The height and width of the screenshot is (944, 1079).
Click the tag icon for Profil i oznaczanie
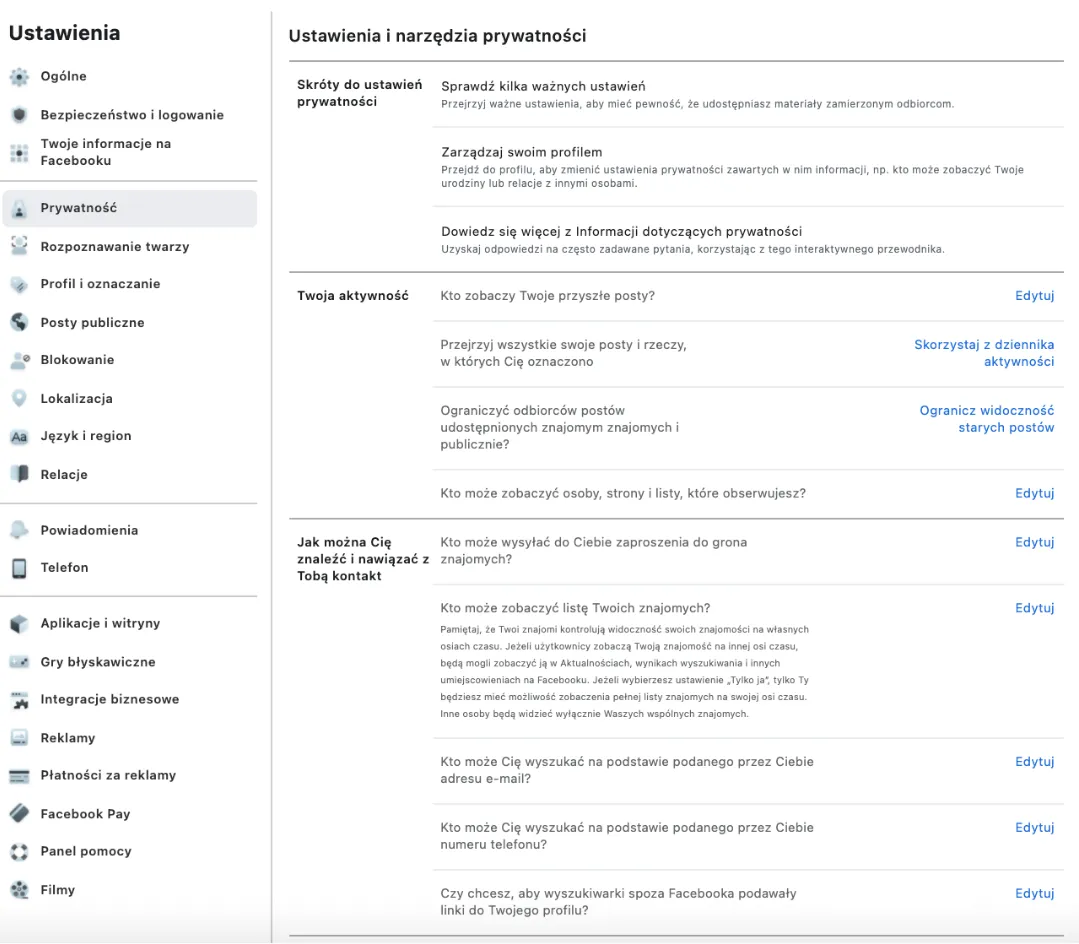point(19,284)
